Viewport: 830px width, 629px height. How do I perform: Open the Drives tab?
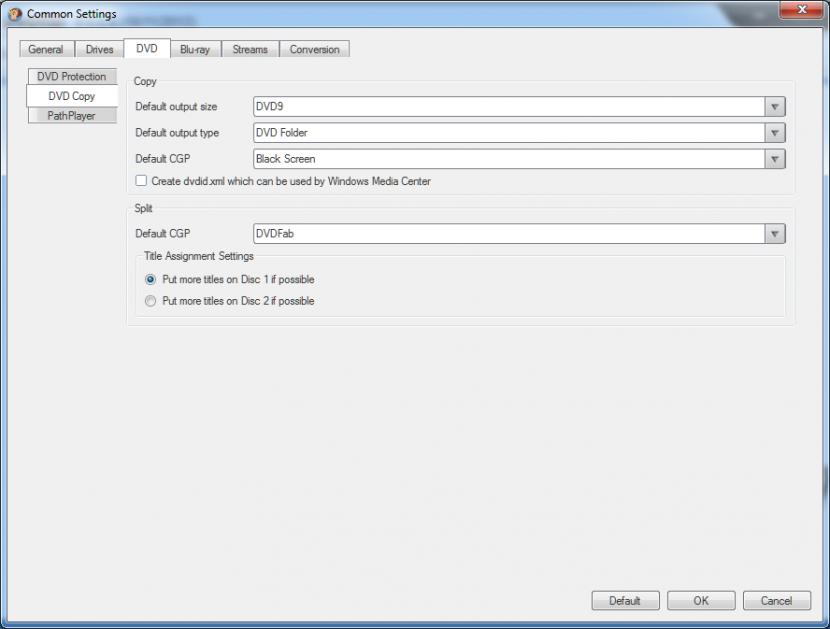tap(100, 49)
